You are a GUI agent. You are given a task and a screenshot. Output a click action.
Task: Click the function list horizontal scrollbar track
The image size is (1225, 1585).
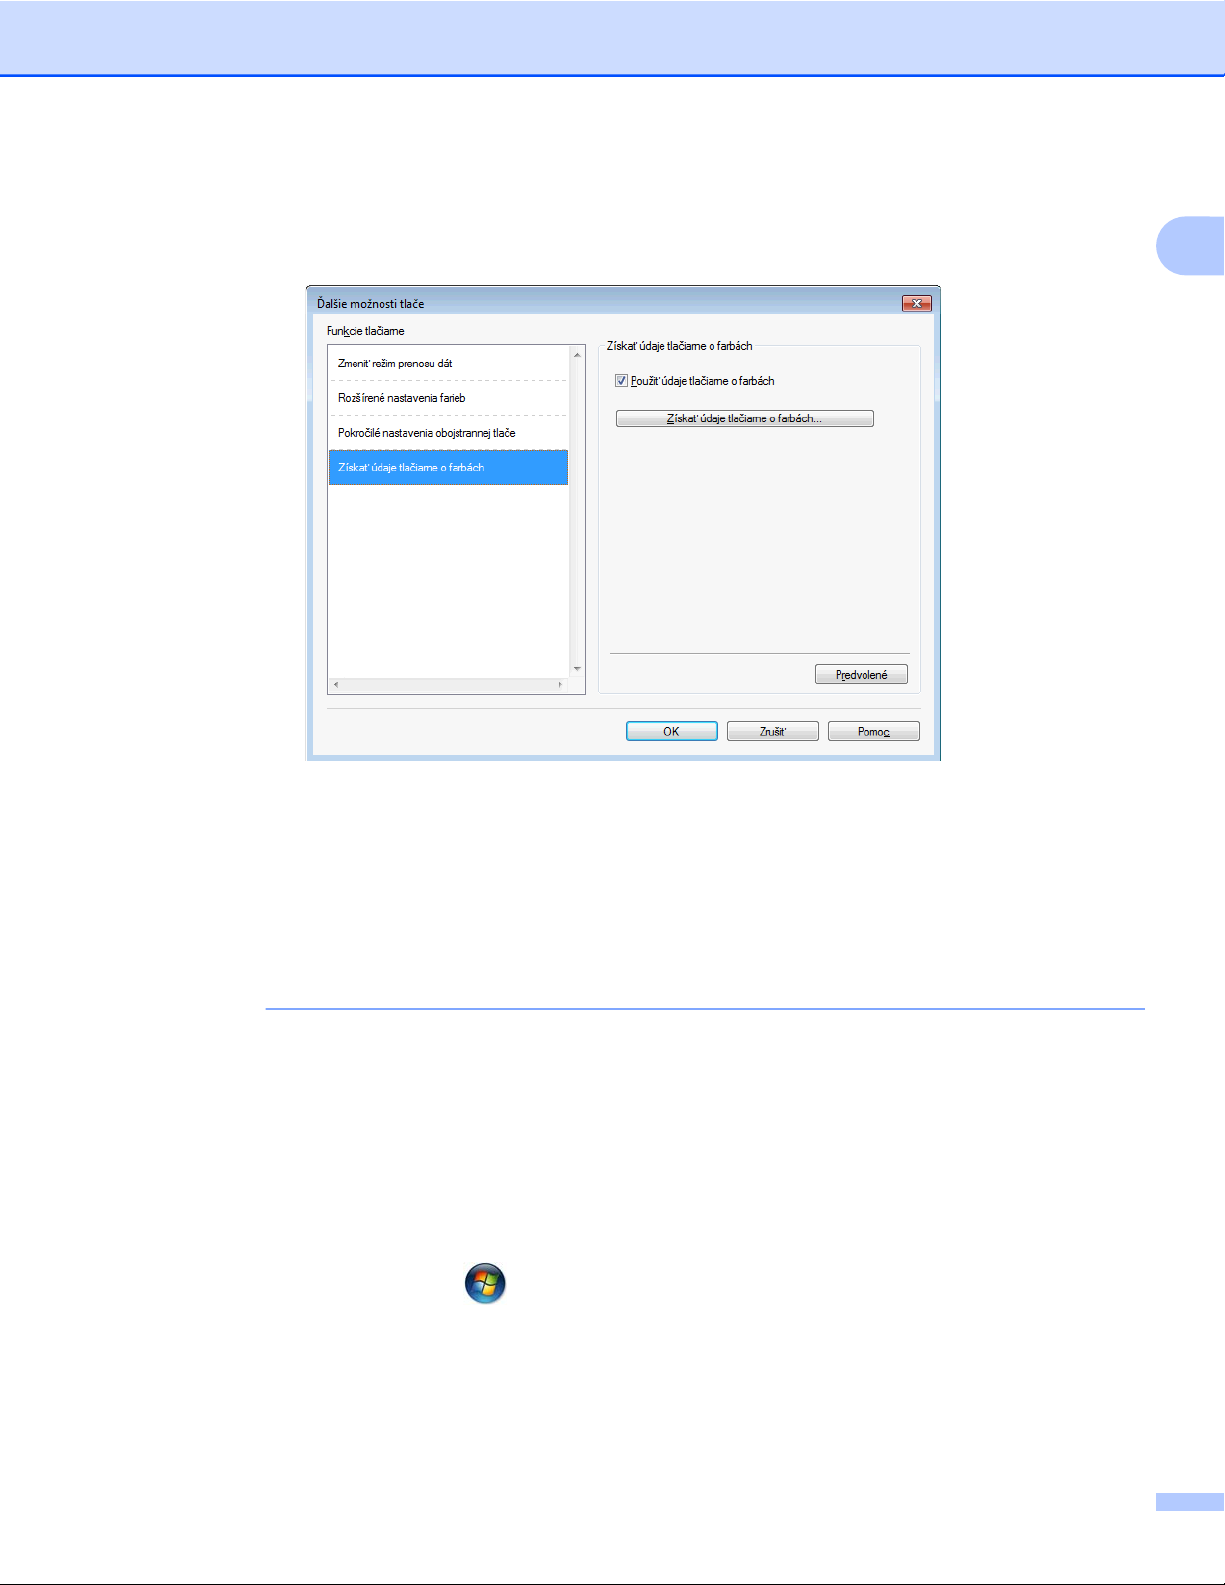pyautogui.click(x=448, y=685)
